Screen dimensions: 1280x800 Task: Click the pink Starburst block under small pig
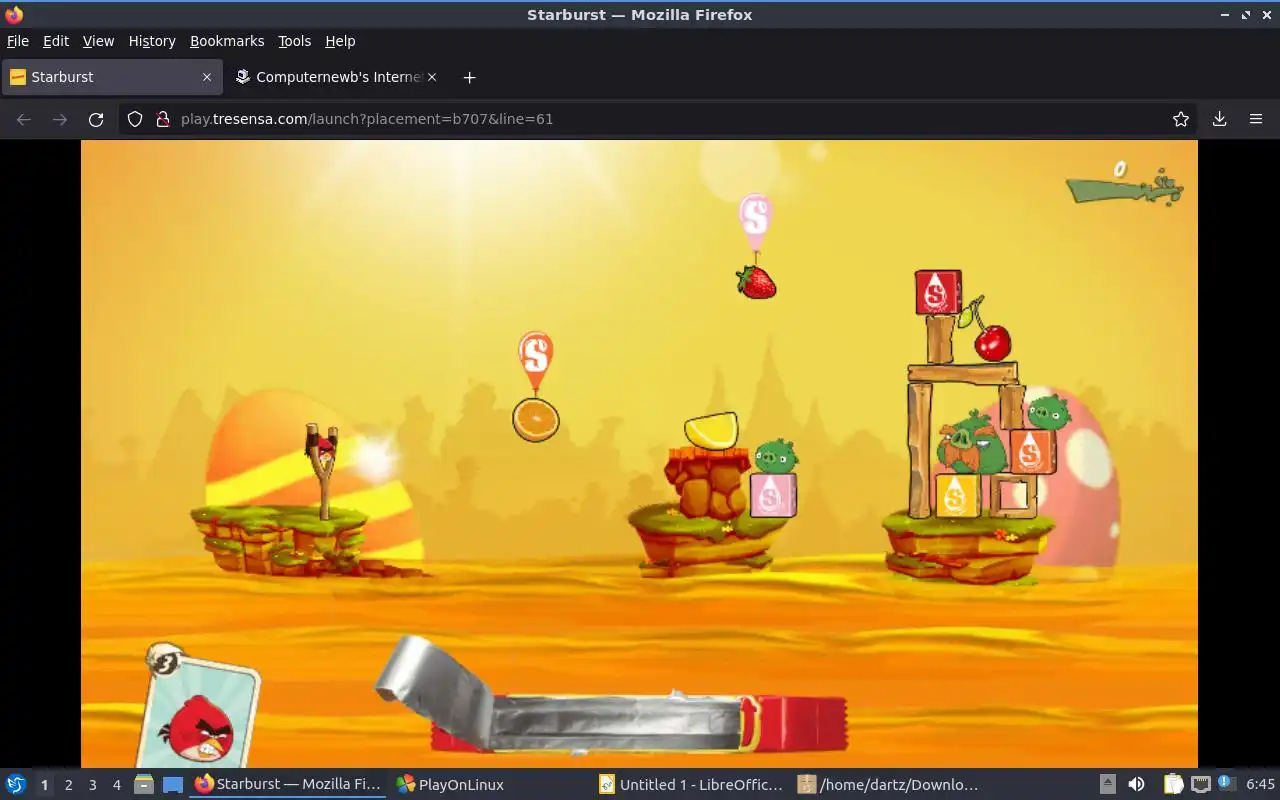point(773,496)
